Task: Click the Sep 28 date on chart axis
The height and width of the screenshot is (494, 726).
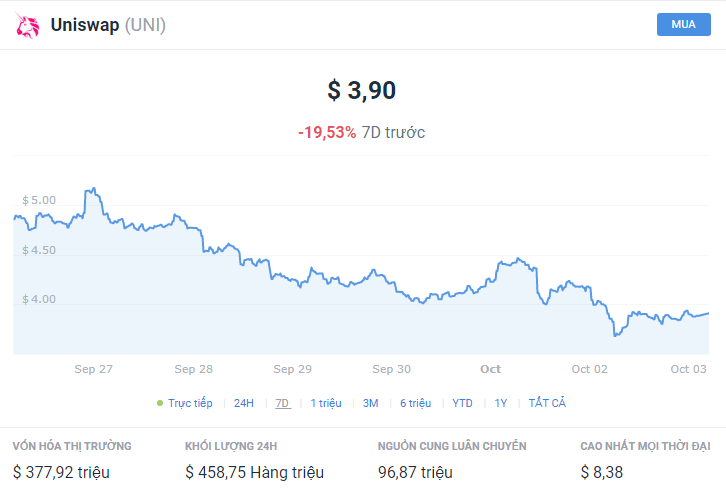Action: pos(193,369)
